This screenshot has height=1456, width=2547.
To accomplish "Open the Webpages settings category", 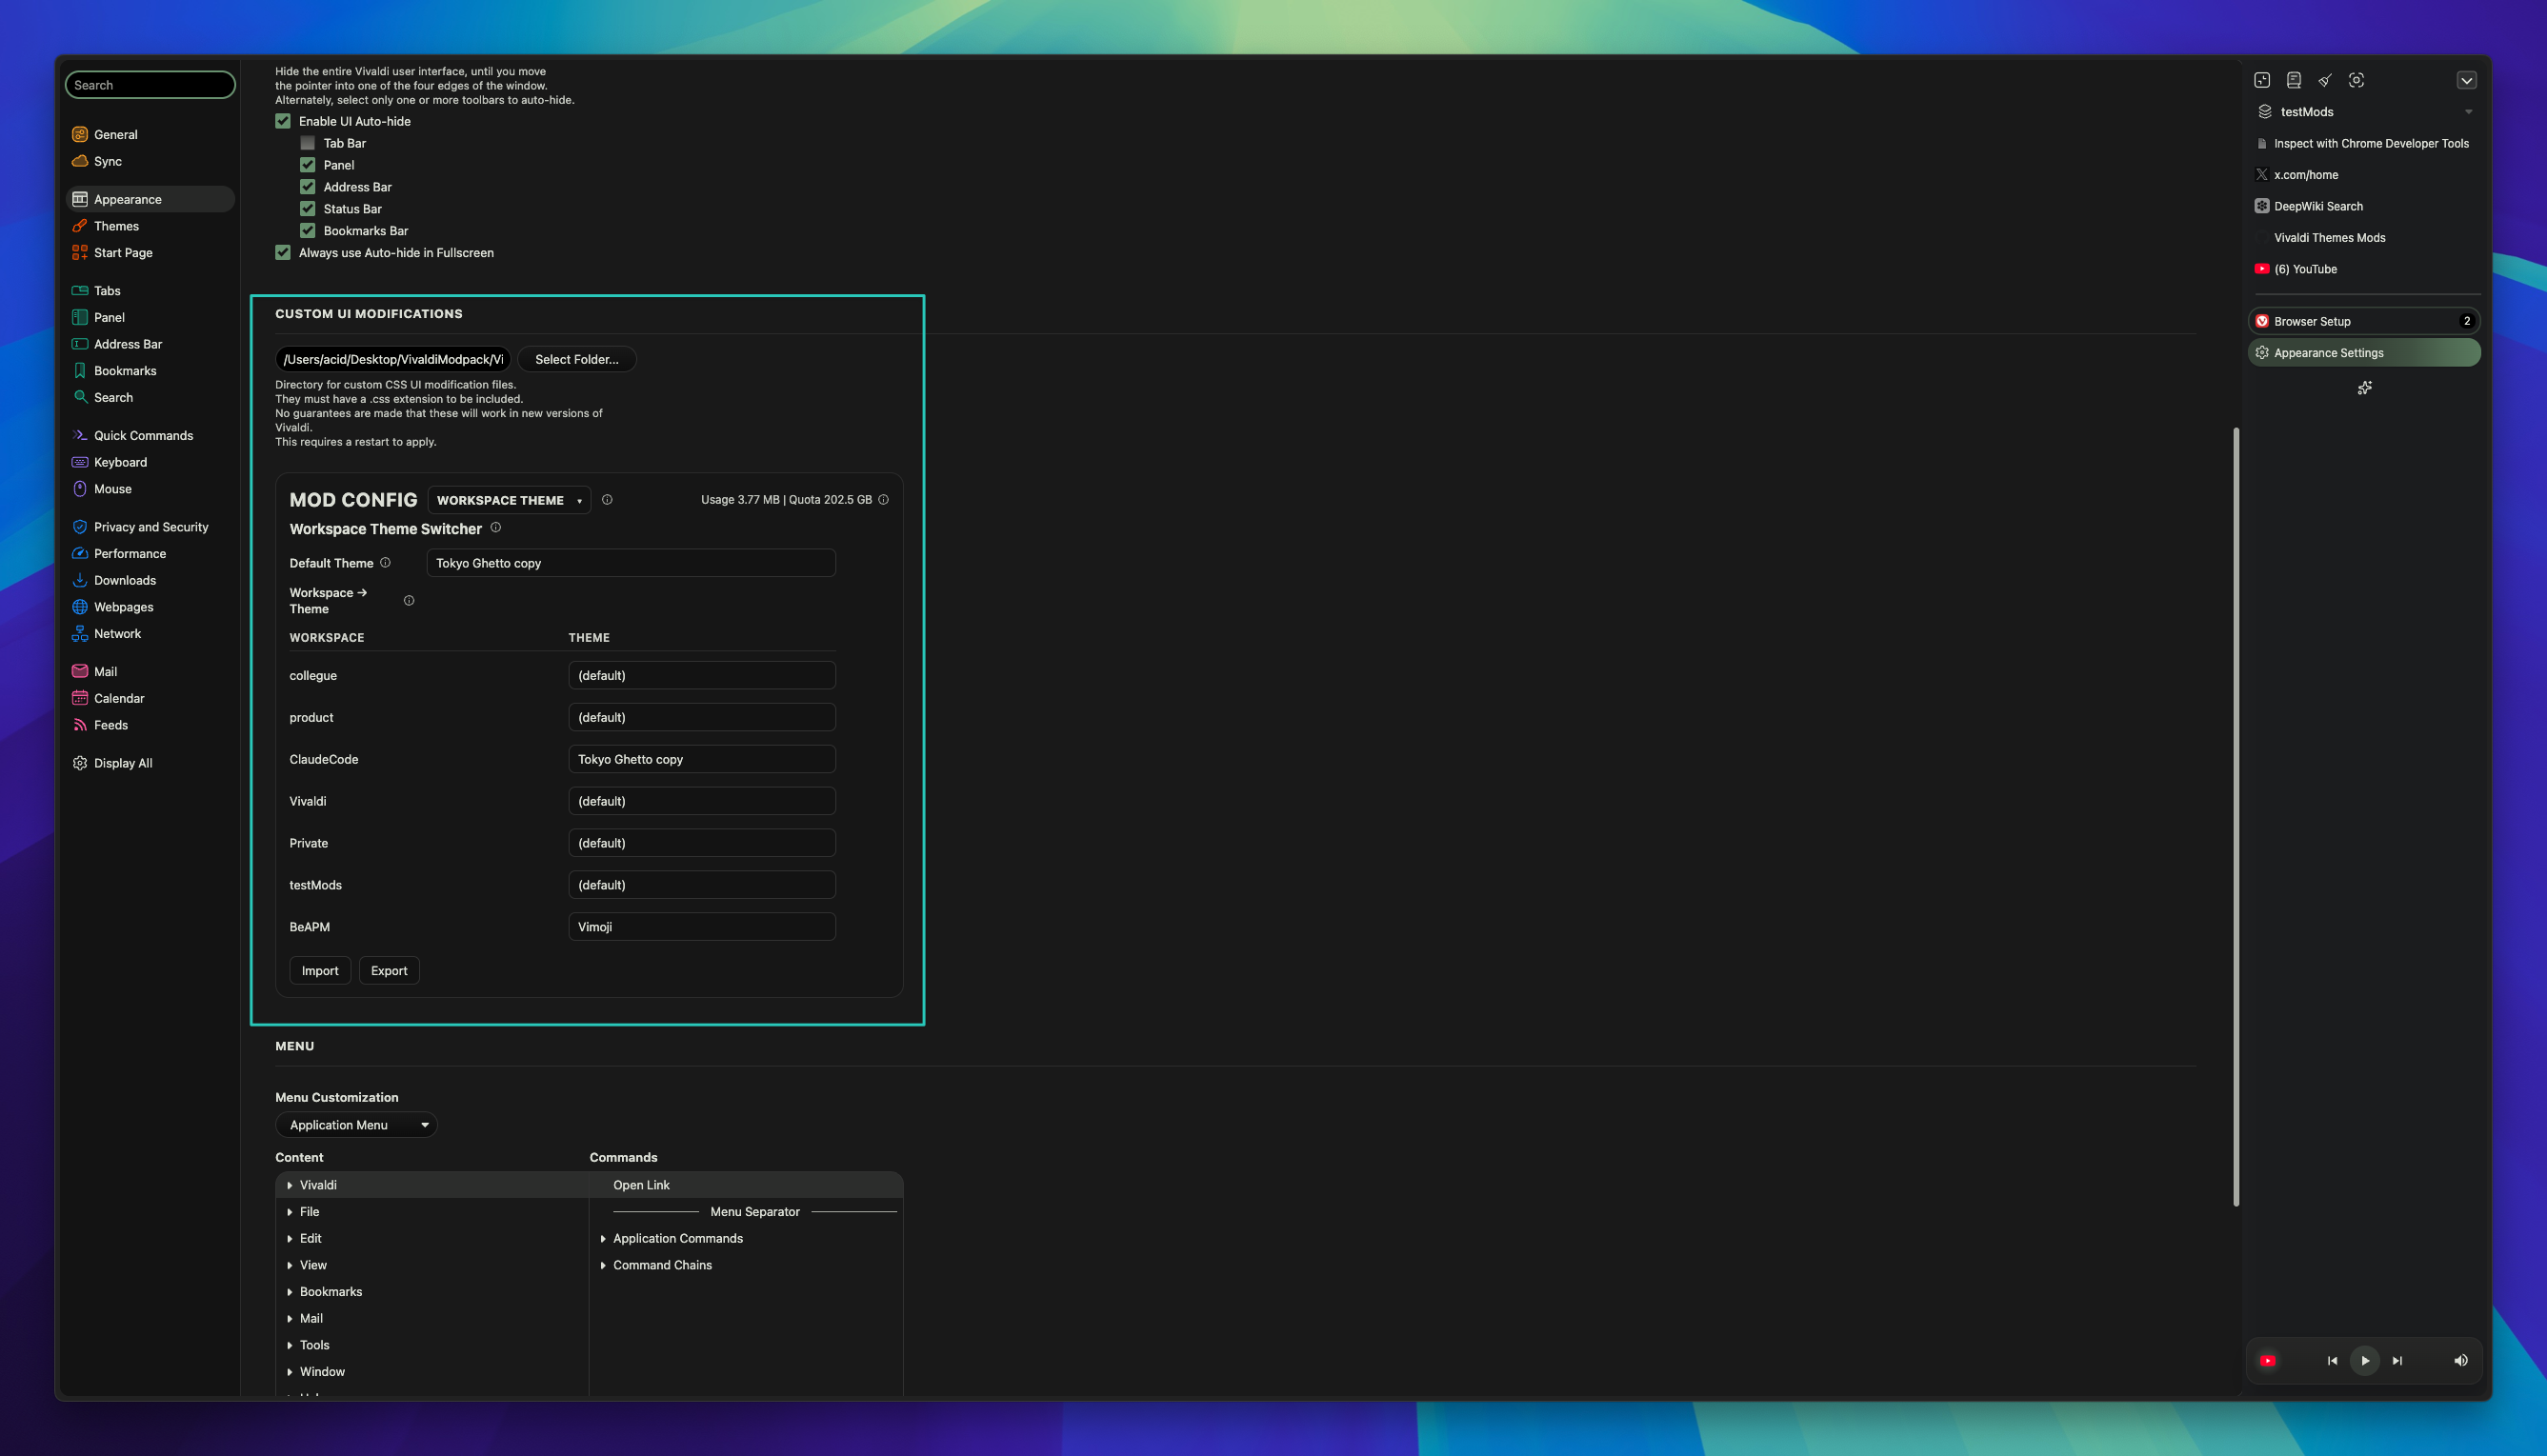I will [x=150, y=607].
